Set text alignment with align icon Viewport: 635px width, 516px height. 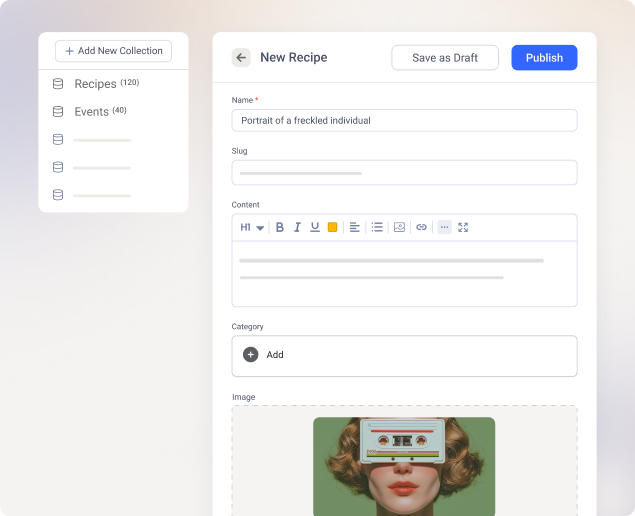354,227
